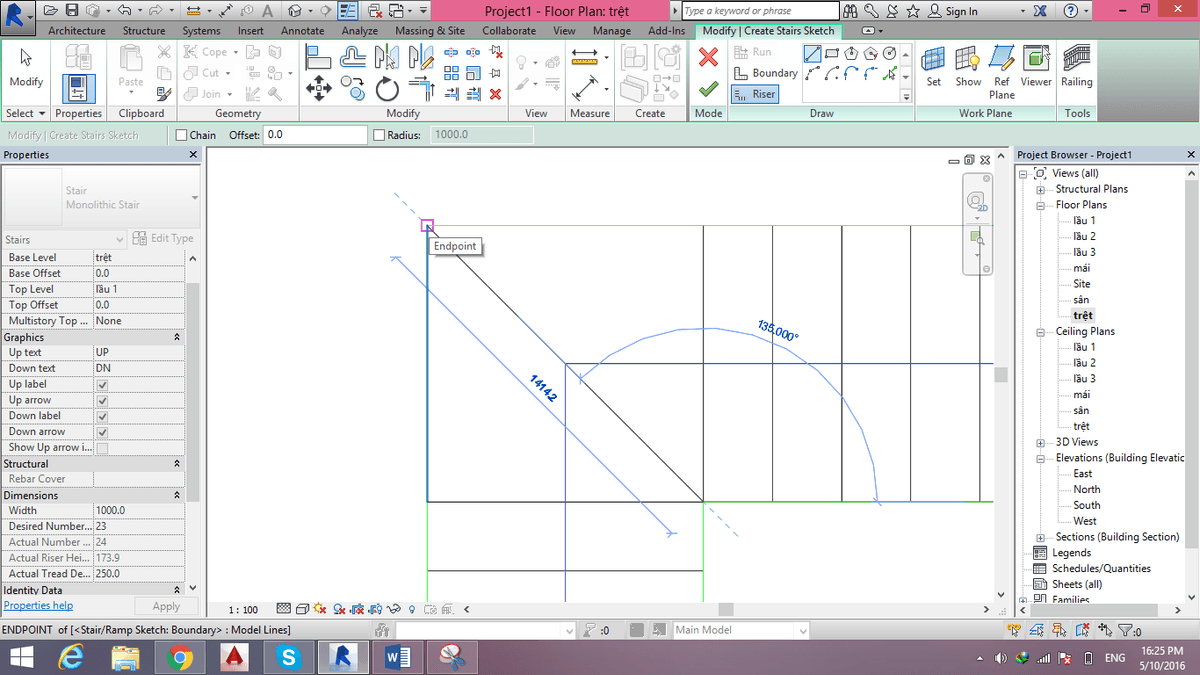Click the Railing tool
Image resolution: width=1200 pixels, height=675 pixels.
1077,67
